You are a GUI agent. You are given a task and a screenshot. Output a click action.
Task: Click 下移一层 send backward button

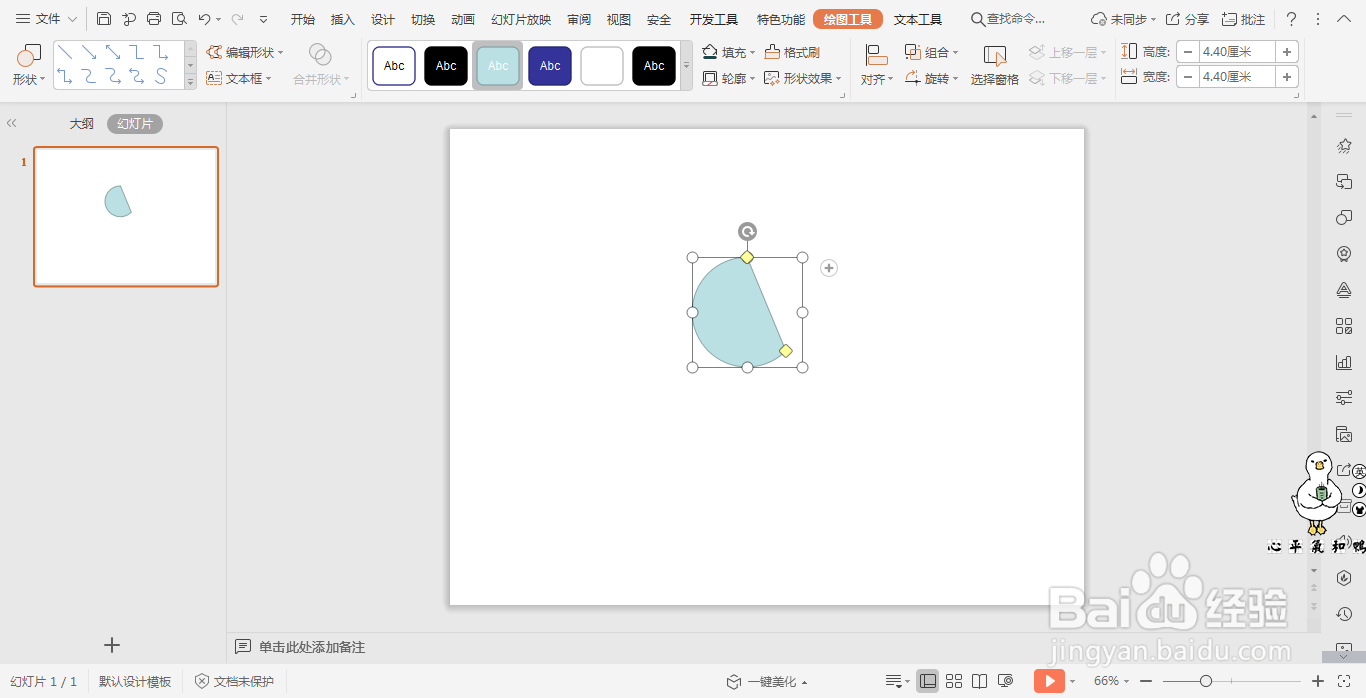1067,78
